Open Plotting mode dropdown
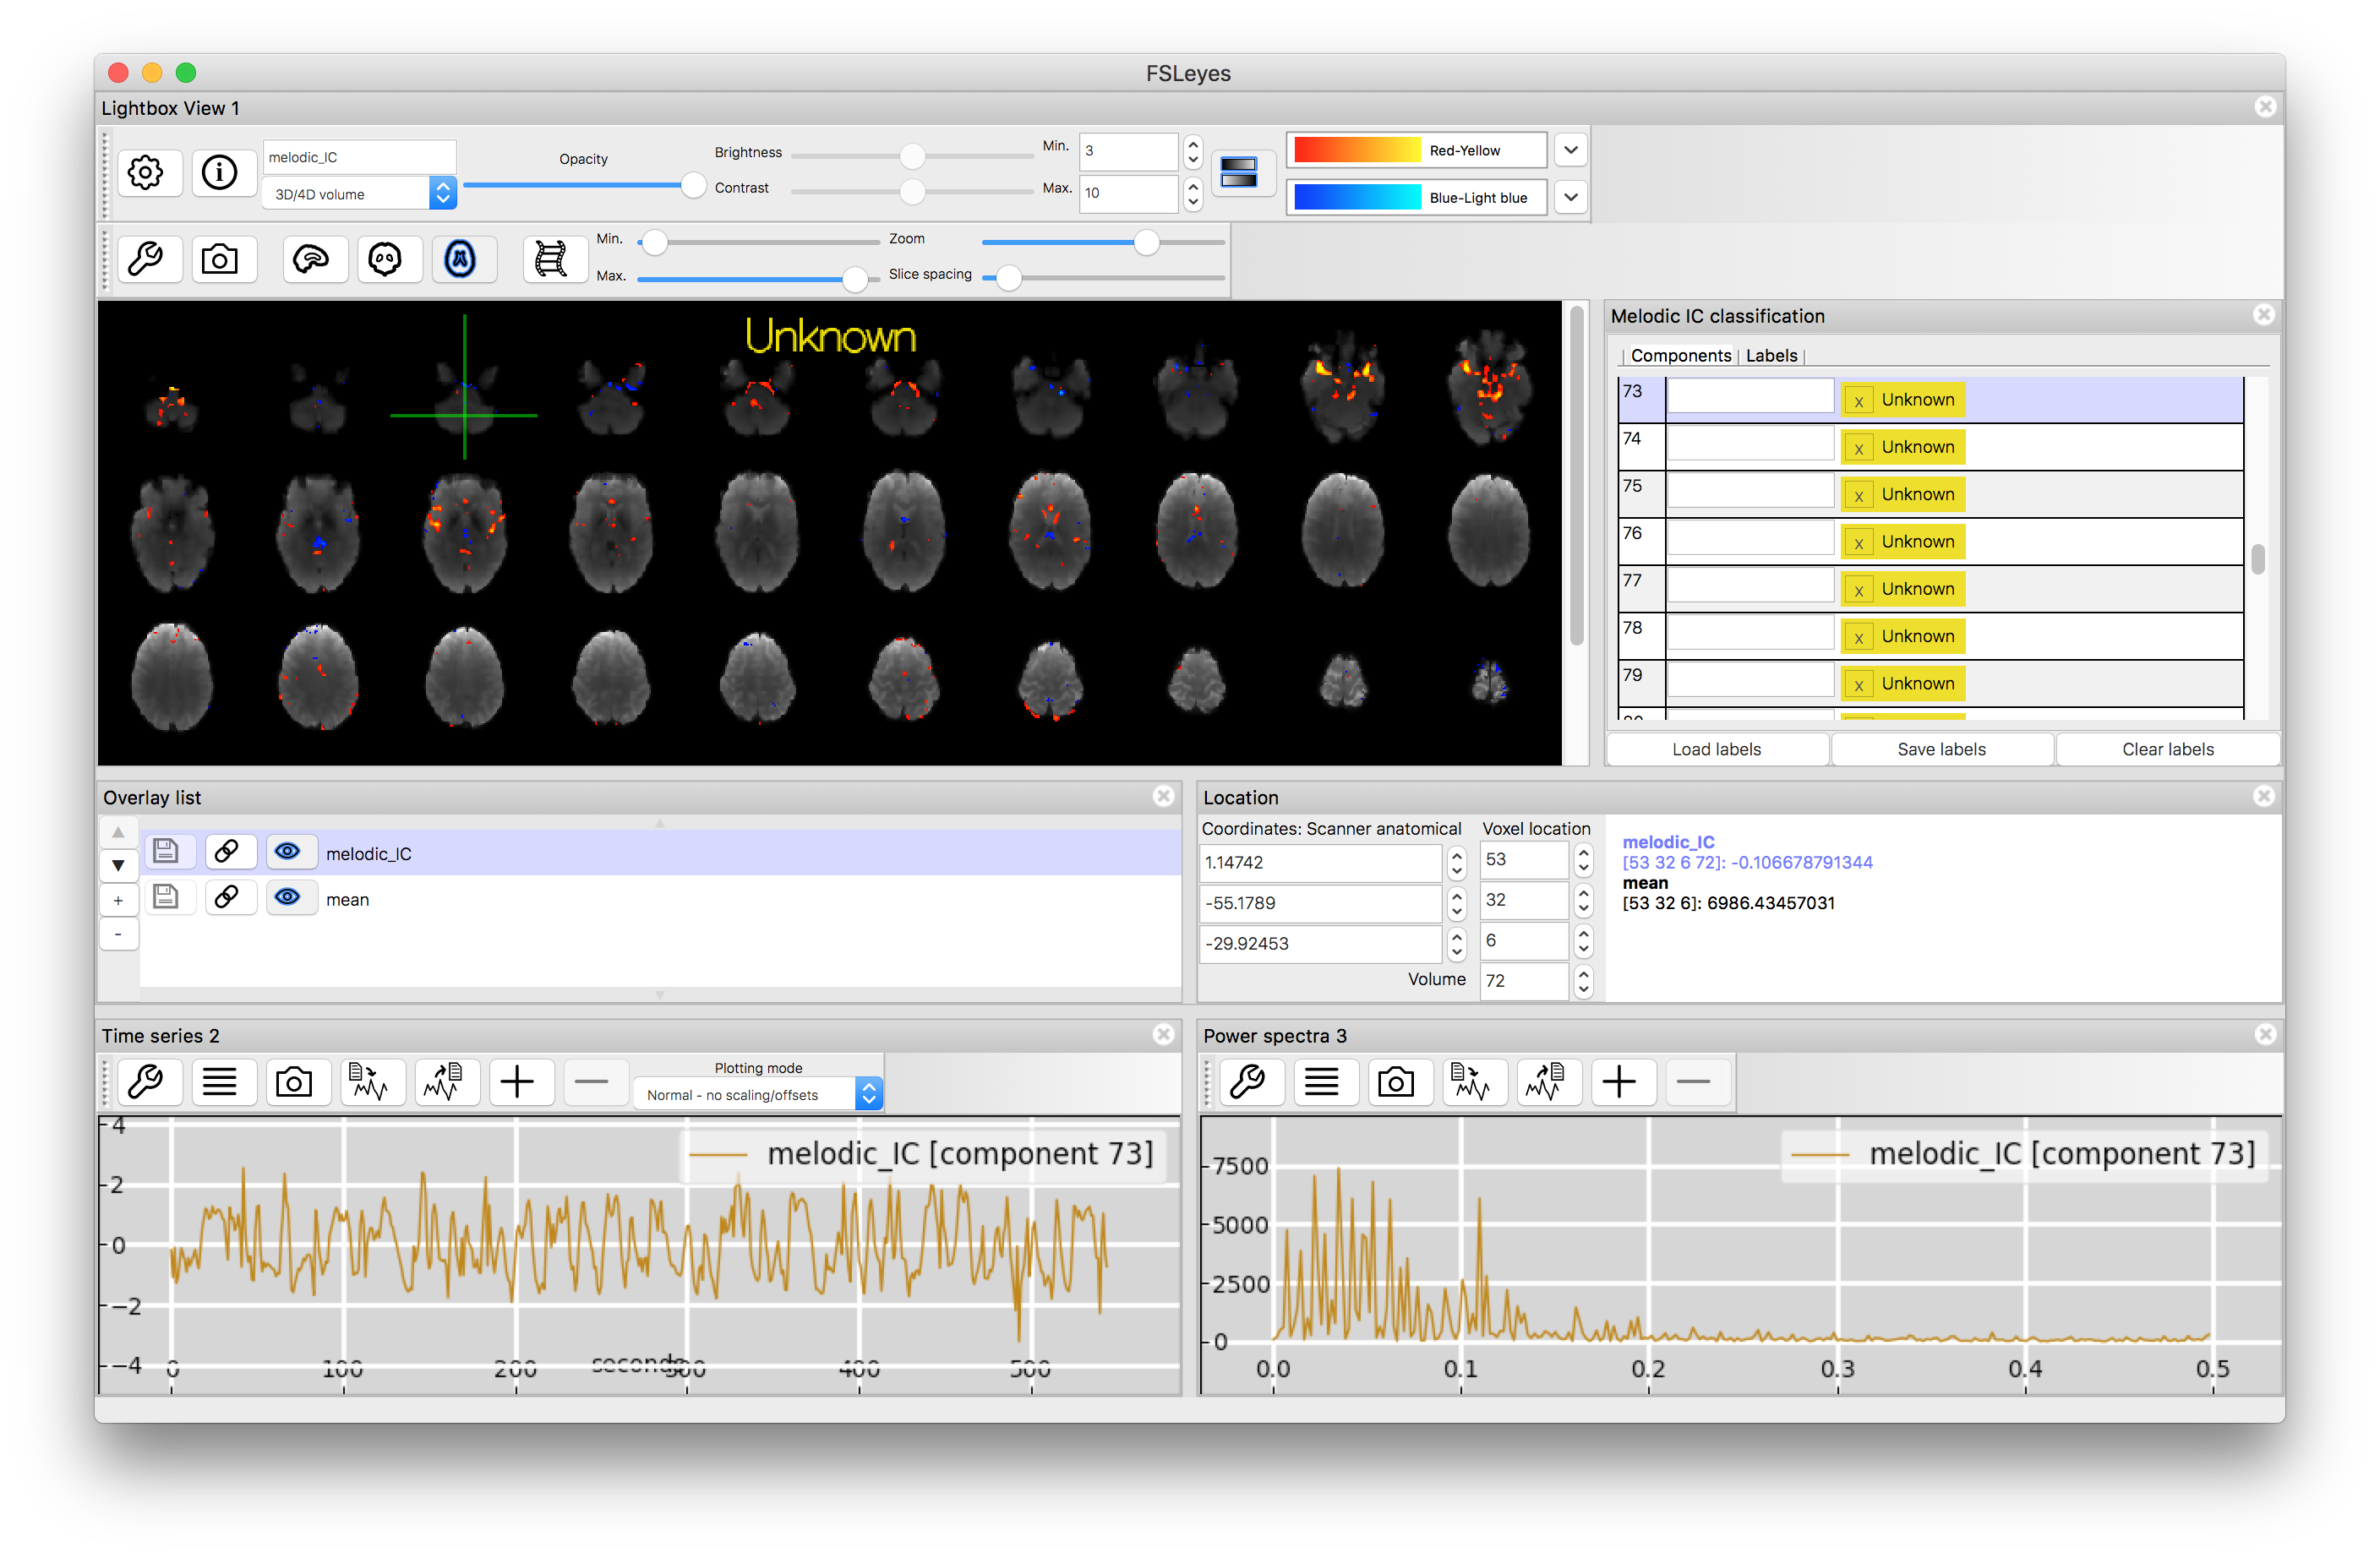The height and width of the screenshot is (1558, 2380). click(758, 1095)
